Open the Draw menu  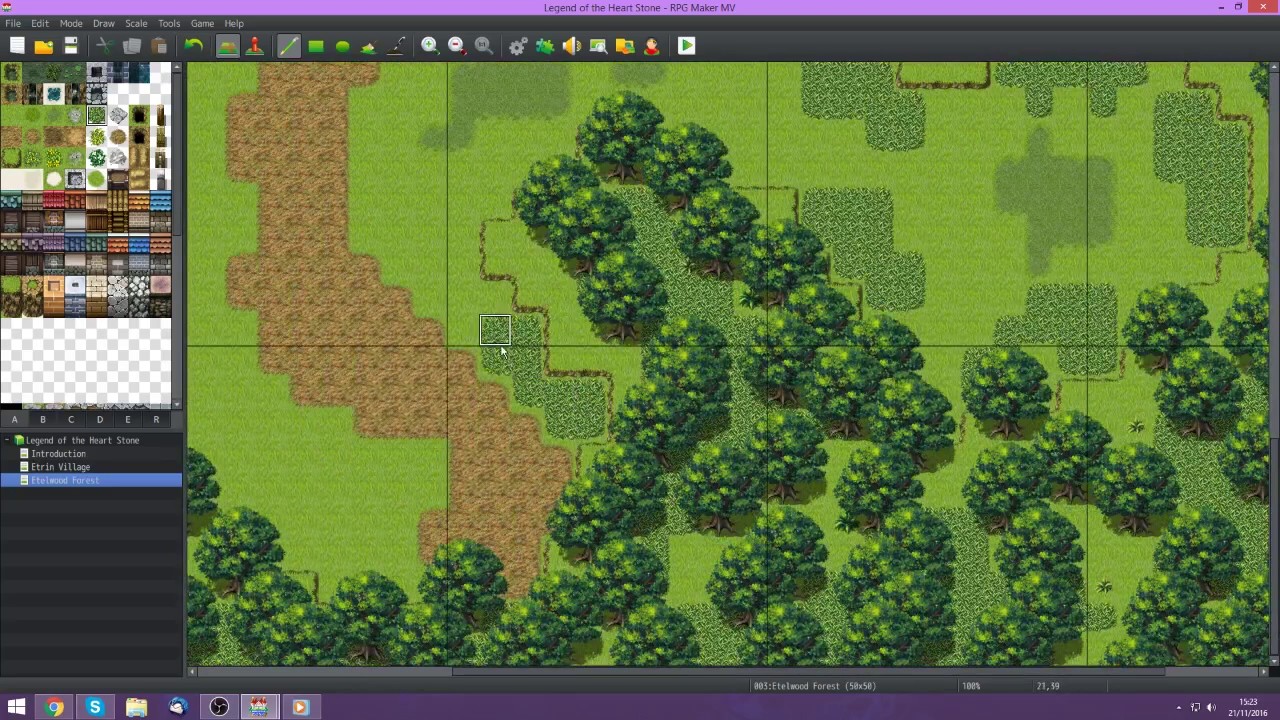click(104, 23)
